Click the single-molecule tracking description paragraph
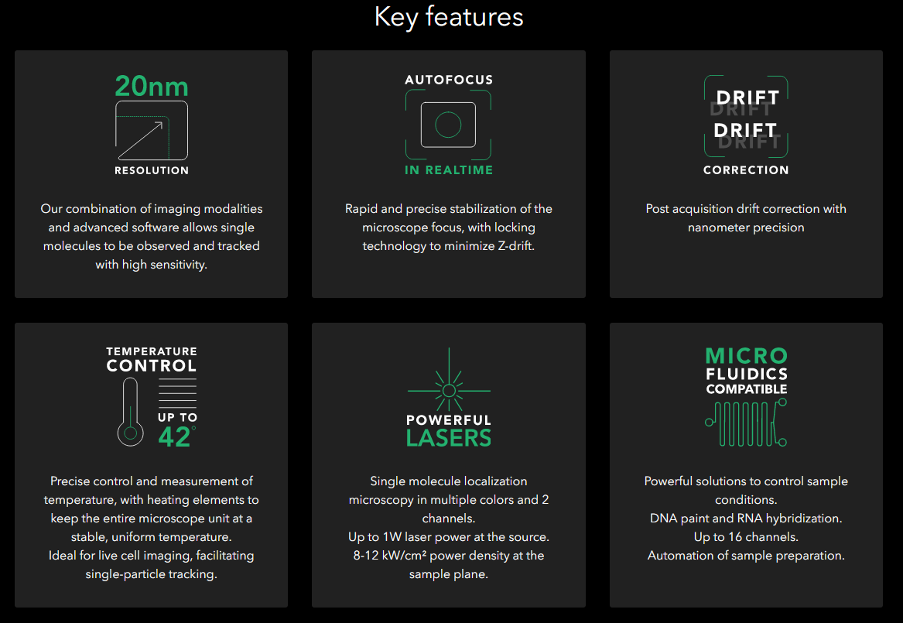Screen dimensions: 904x624 point(151,237)
